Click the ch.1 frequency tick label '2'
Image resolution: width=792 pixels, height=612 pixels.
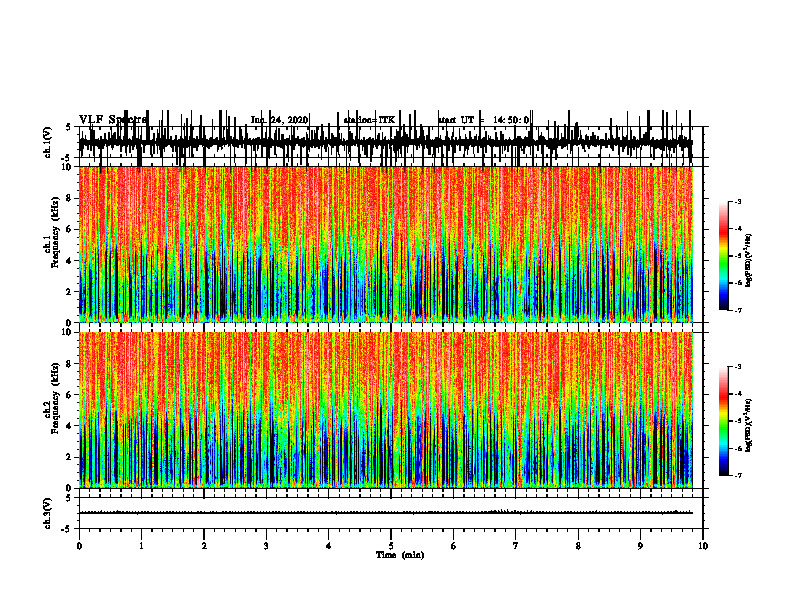pyautogui.click(x=69, y=292)
